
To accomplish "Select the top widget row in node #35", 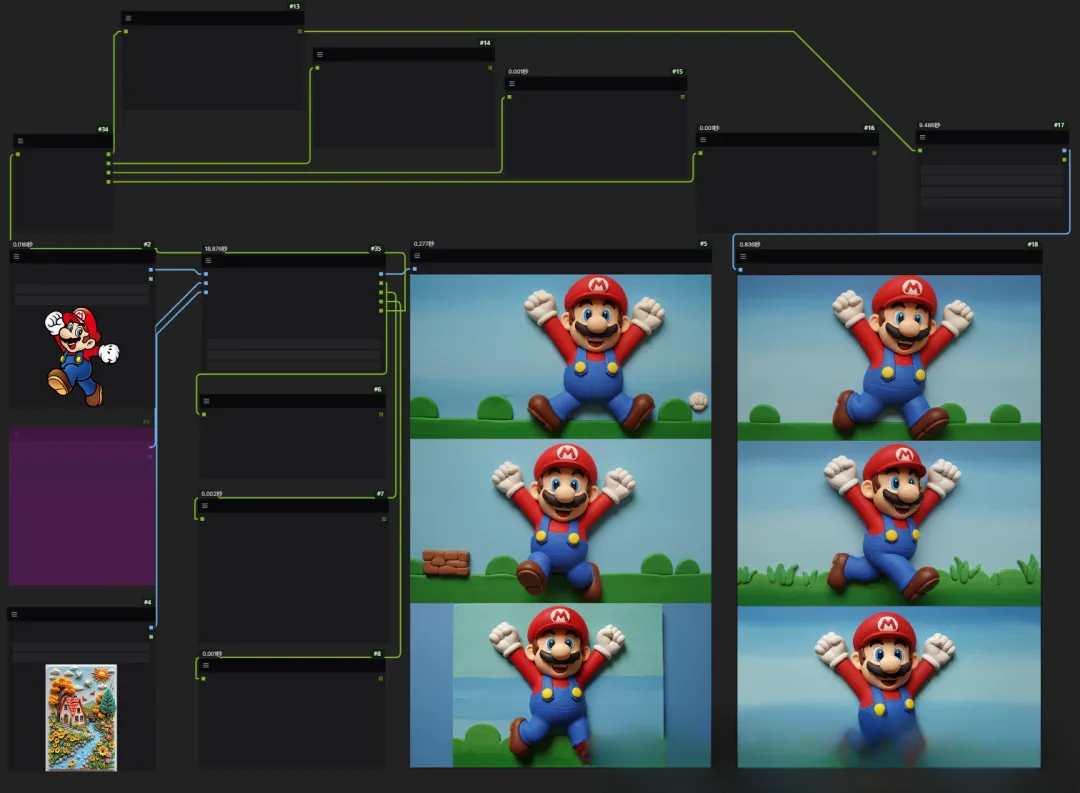I will click(293, 344).
